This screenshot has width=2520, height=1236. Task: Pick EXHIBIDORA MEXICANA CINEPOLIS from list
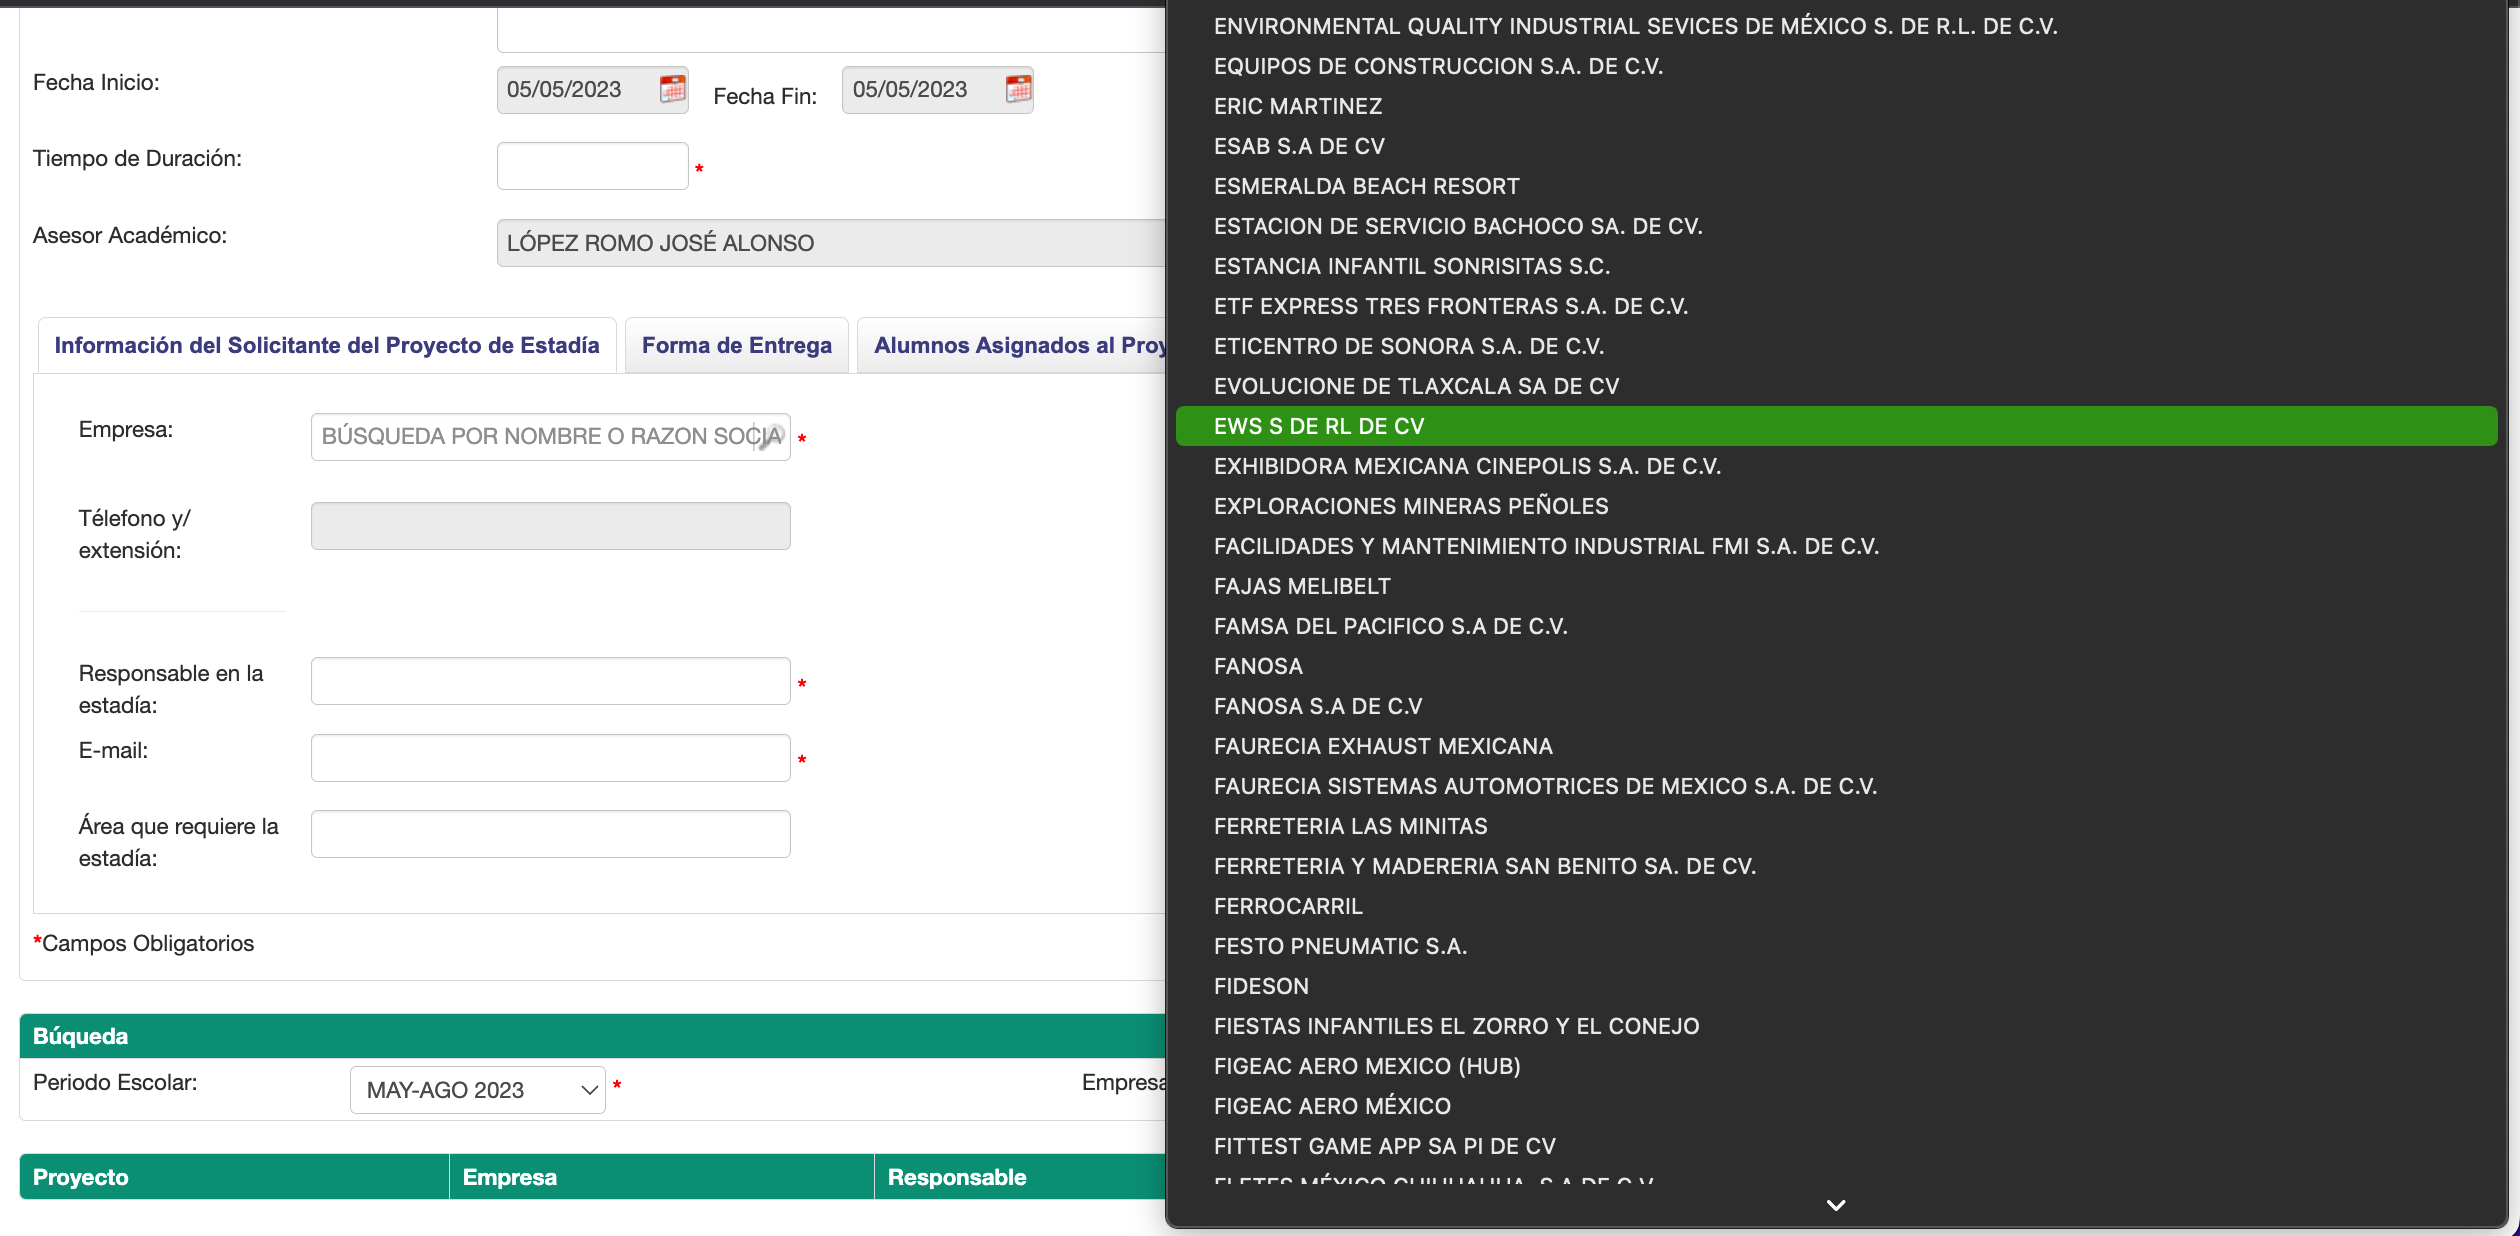(x=1466, y=466)
